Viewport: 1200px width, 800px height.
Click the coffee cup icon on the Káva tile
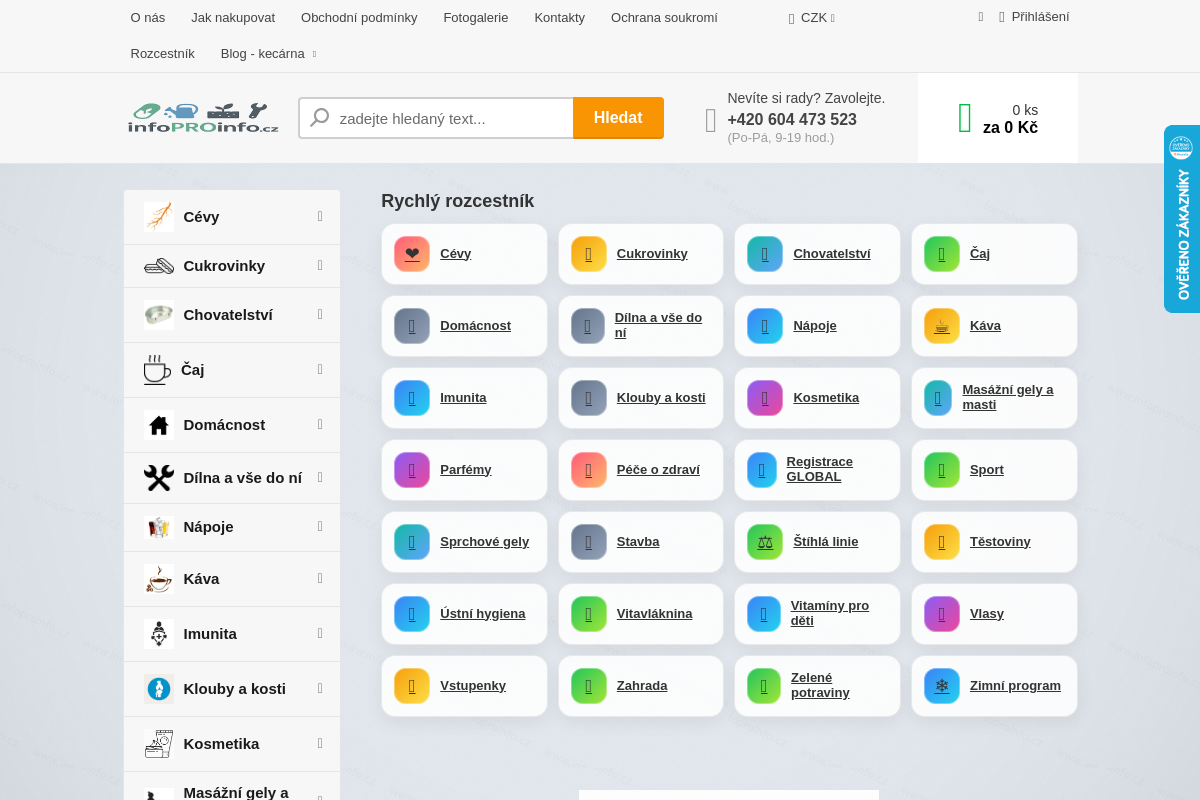point(941,326)
